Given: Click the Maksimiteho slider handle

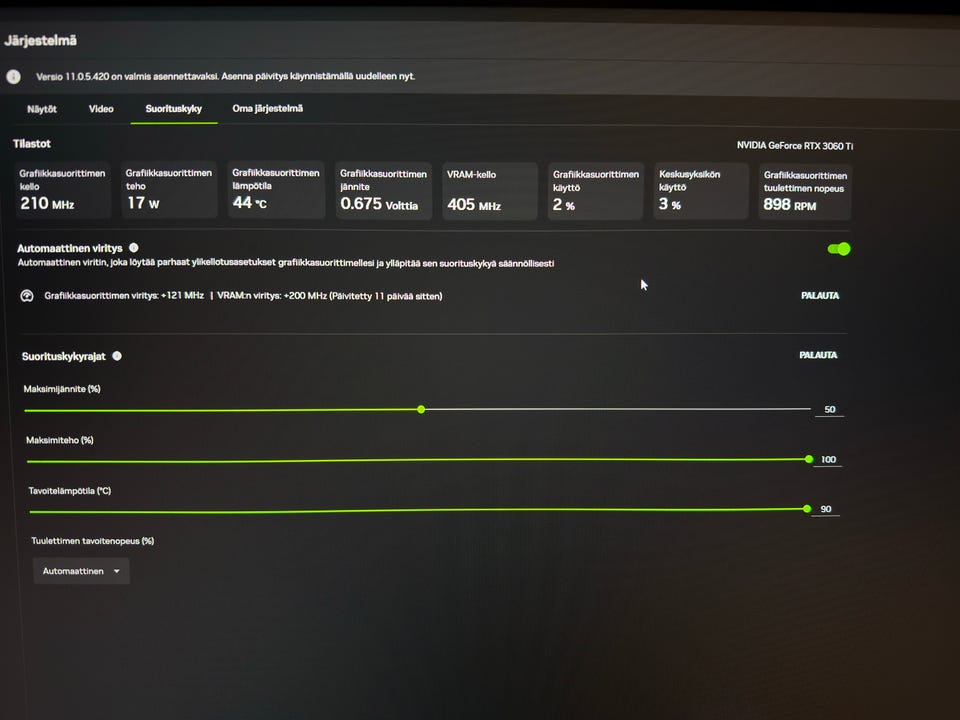Looking at the screenshot, I should 809,459.
